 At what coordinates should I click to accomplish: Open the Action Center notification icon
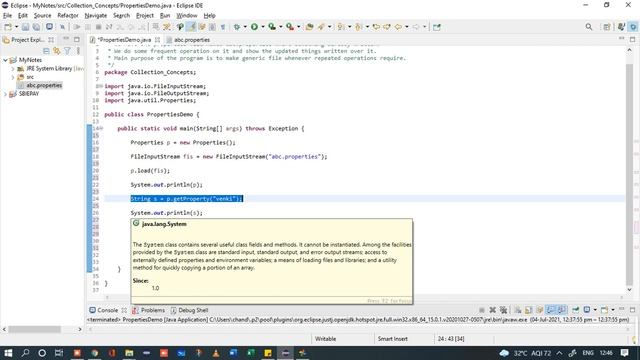[624, 353]
